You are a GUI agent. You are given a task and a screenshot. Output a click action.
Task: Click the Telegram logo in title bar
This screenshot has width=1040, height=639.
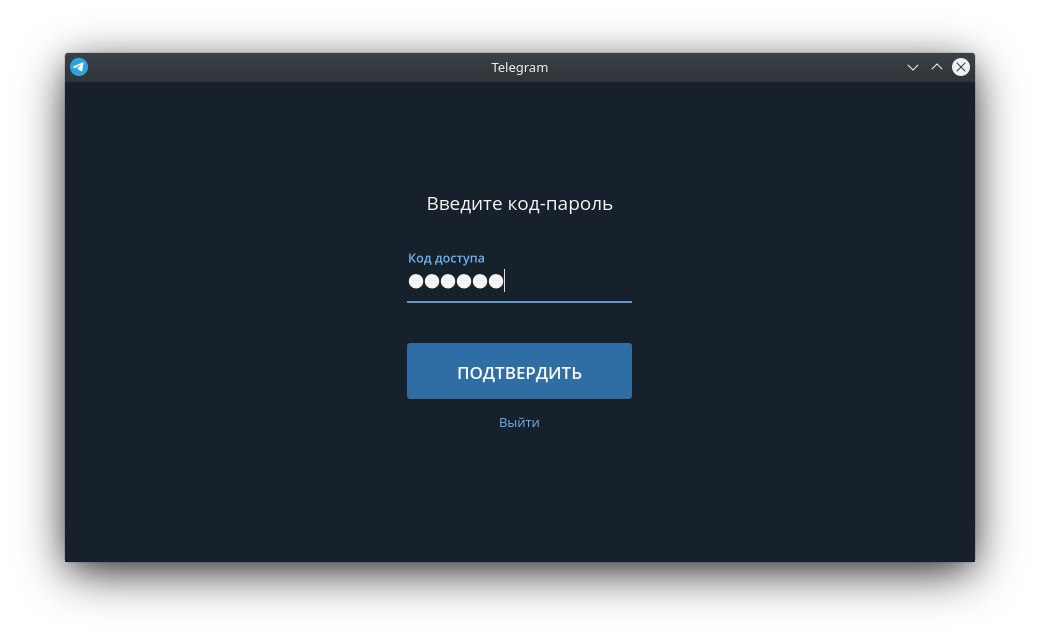pyautogui.click(x=79, y=67)
